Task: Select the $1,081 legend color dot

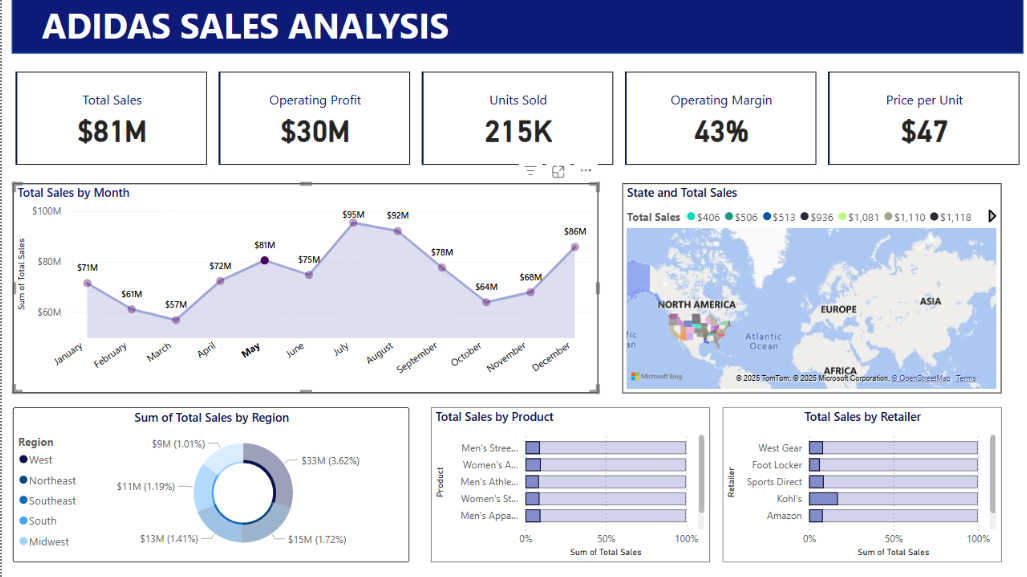Action: 842,217
